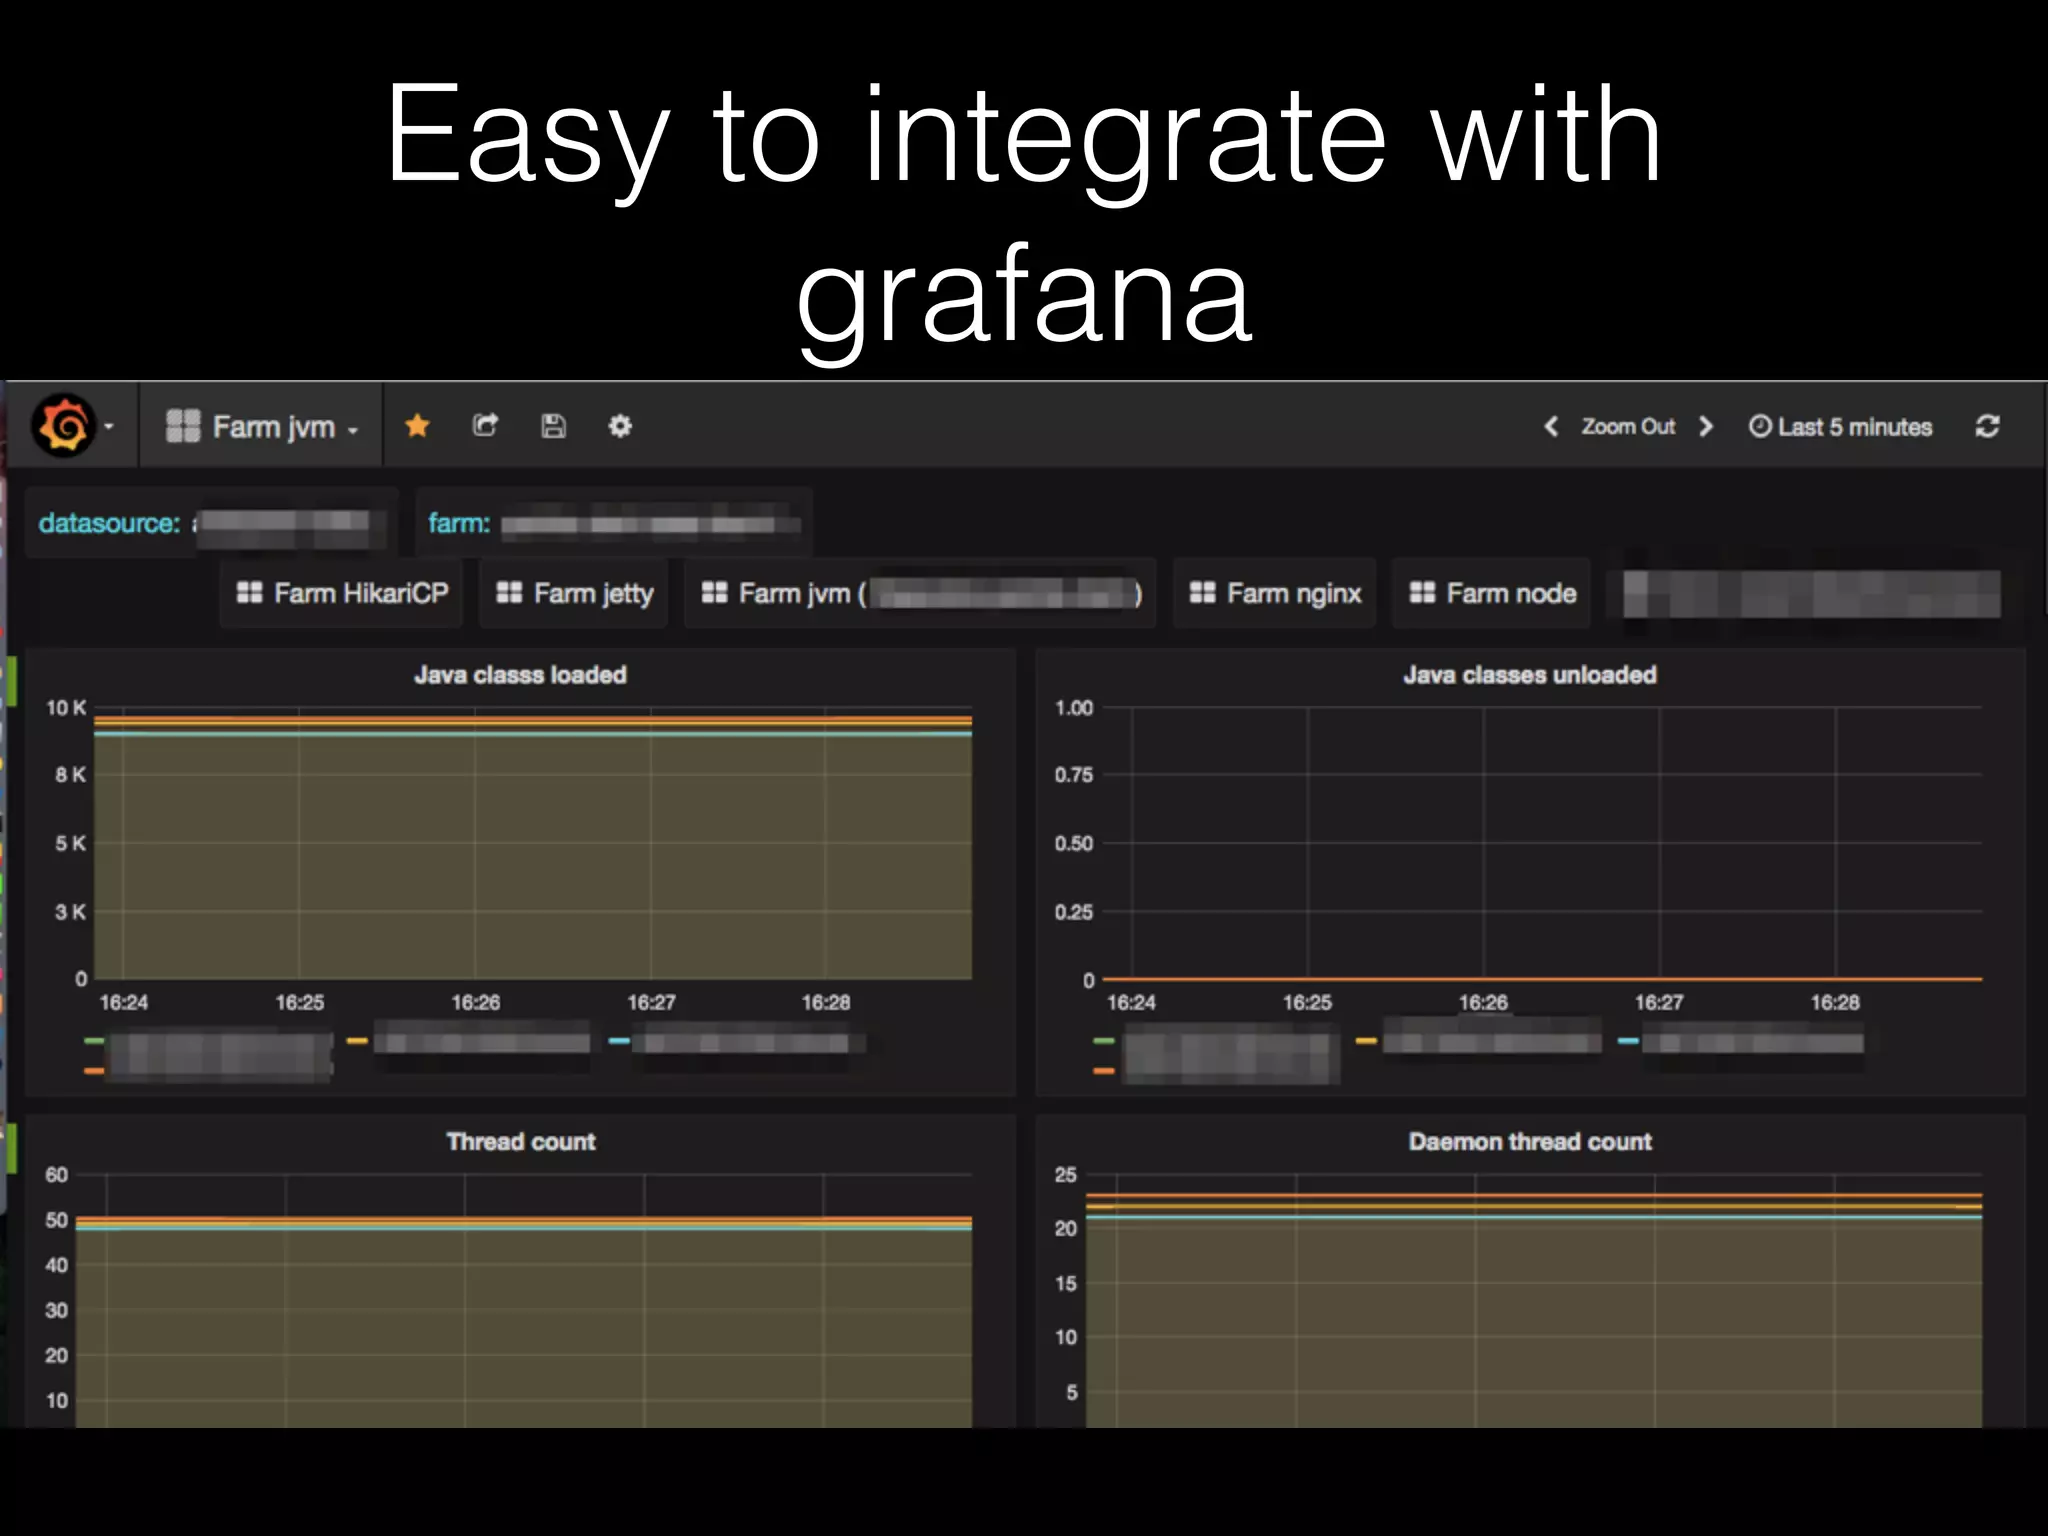Click the share dashboard icon
2048x1536 pixels.
coord(485,426)
